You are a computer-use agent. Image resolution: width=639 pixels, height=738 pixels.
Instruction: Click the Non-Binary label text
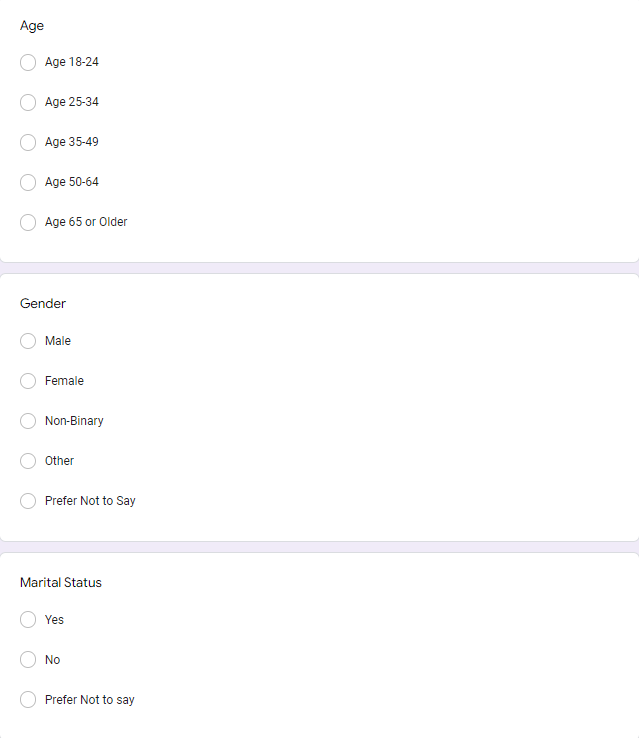coord(74,421)
